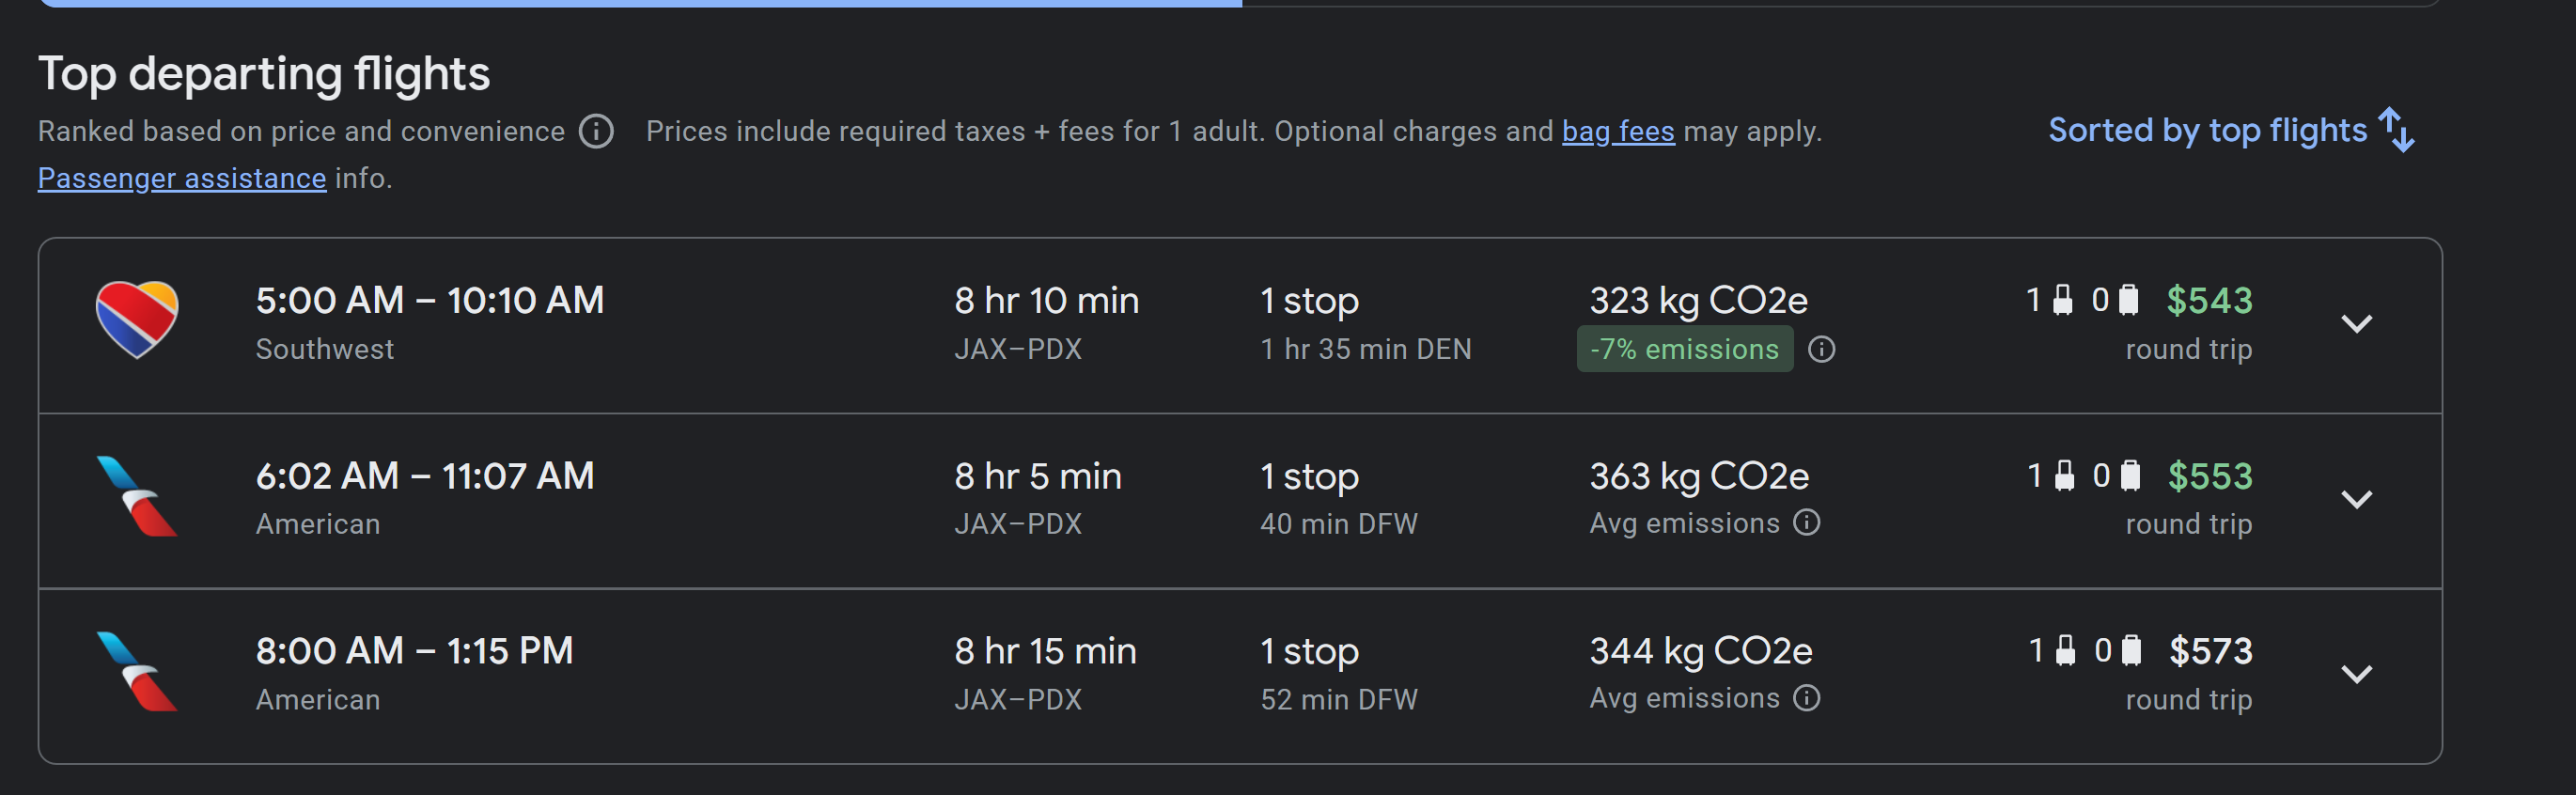Open the Passenger assistance link
The image size is (2576, 795).
(x=182, y=178)
